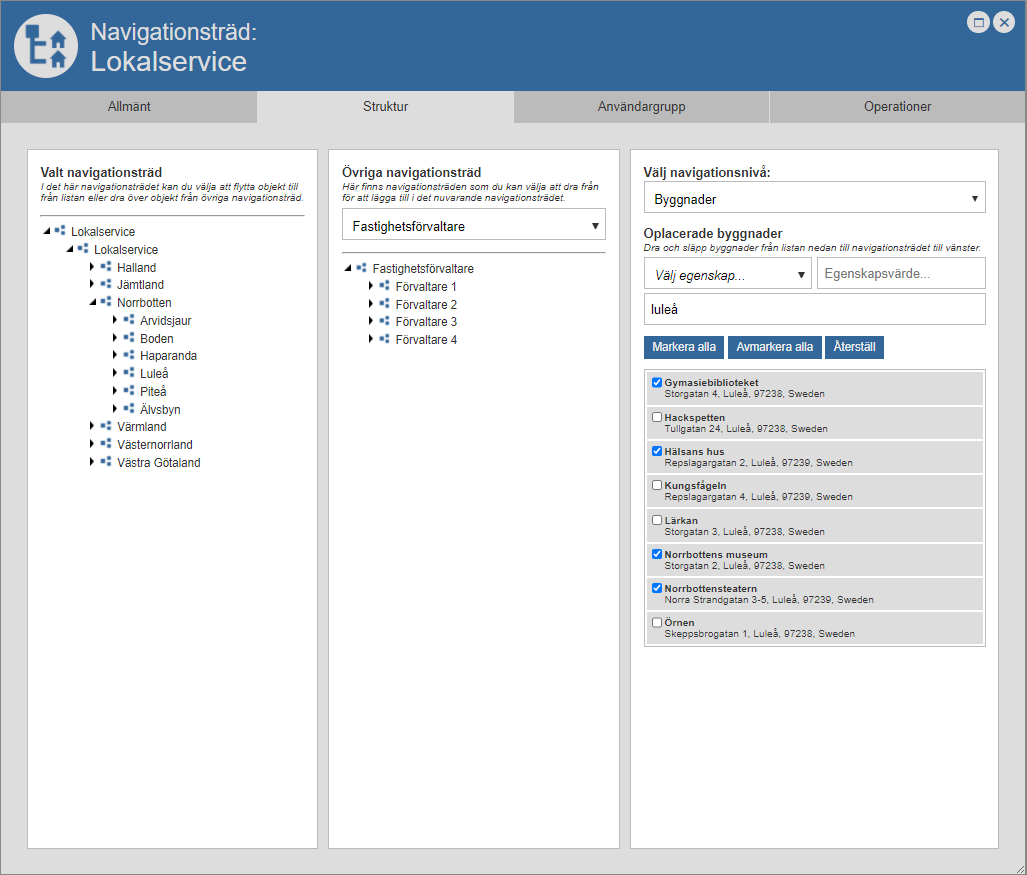The width and height of the screenshot is (1027, 875).
Task: Click the root Fastighetsförvaltare node icon
Action: [361, 268]
